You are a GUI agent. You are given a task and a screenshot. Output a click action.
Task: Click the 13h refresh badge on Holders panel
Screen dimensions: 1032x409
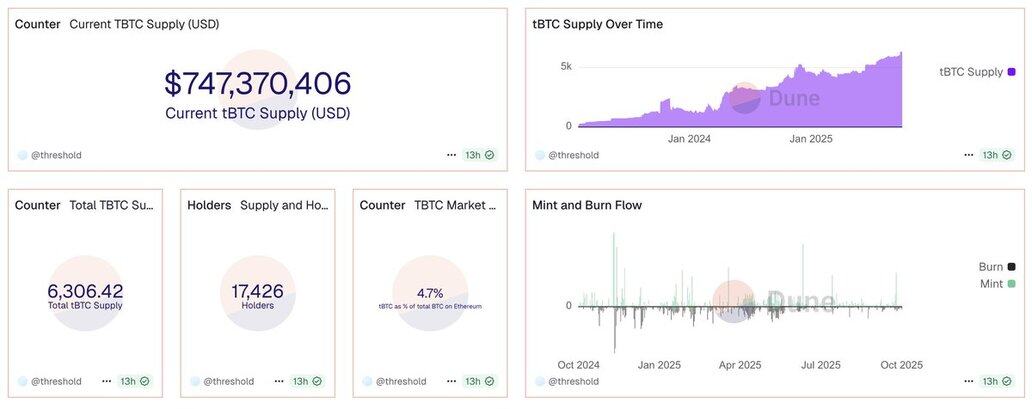[x=306, y=381]
